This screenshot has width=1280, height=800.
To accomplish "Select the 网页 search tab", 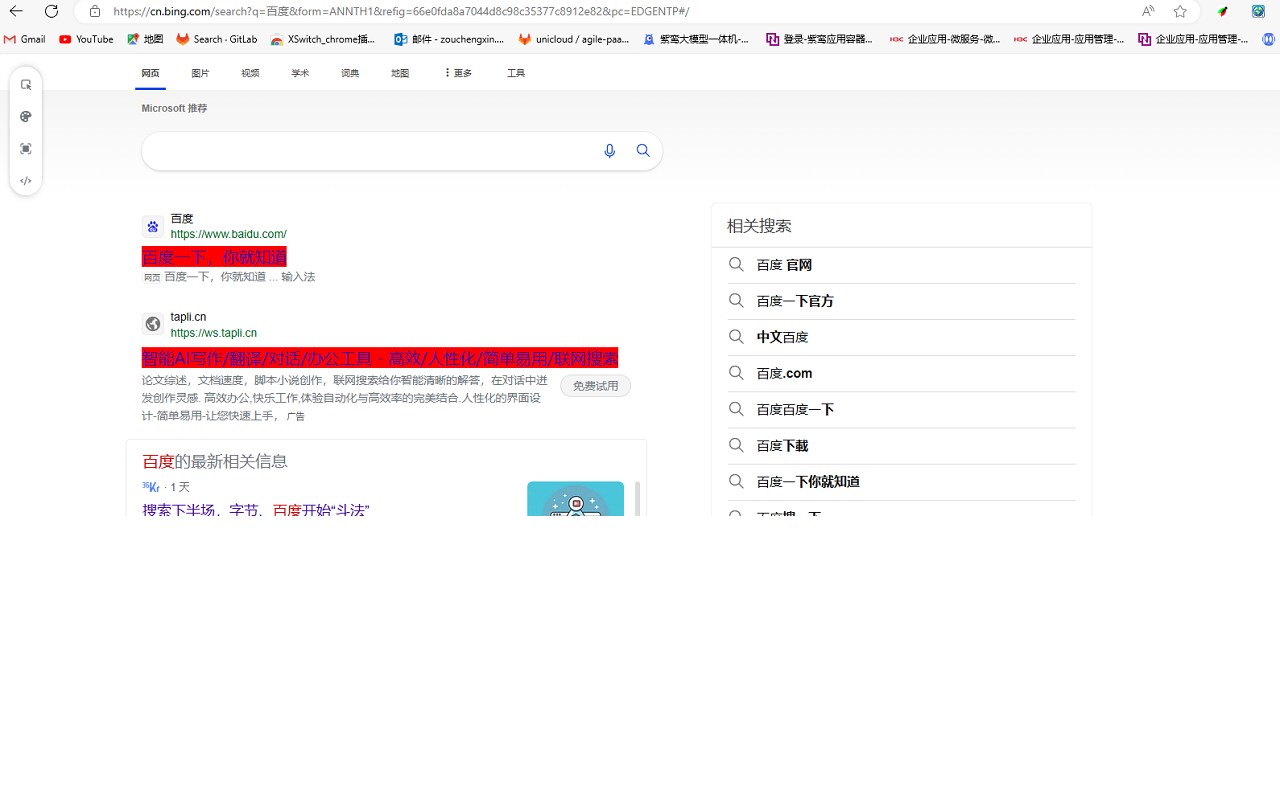I will [x=150, y=73].
